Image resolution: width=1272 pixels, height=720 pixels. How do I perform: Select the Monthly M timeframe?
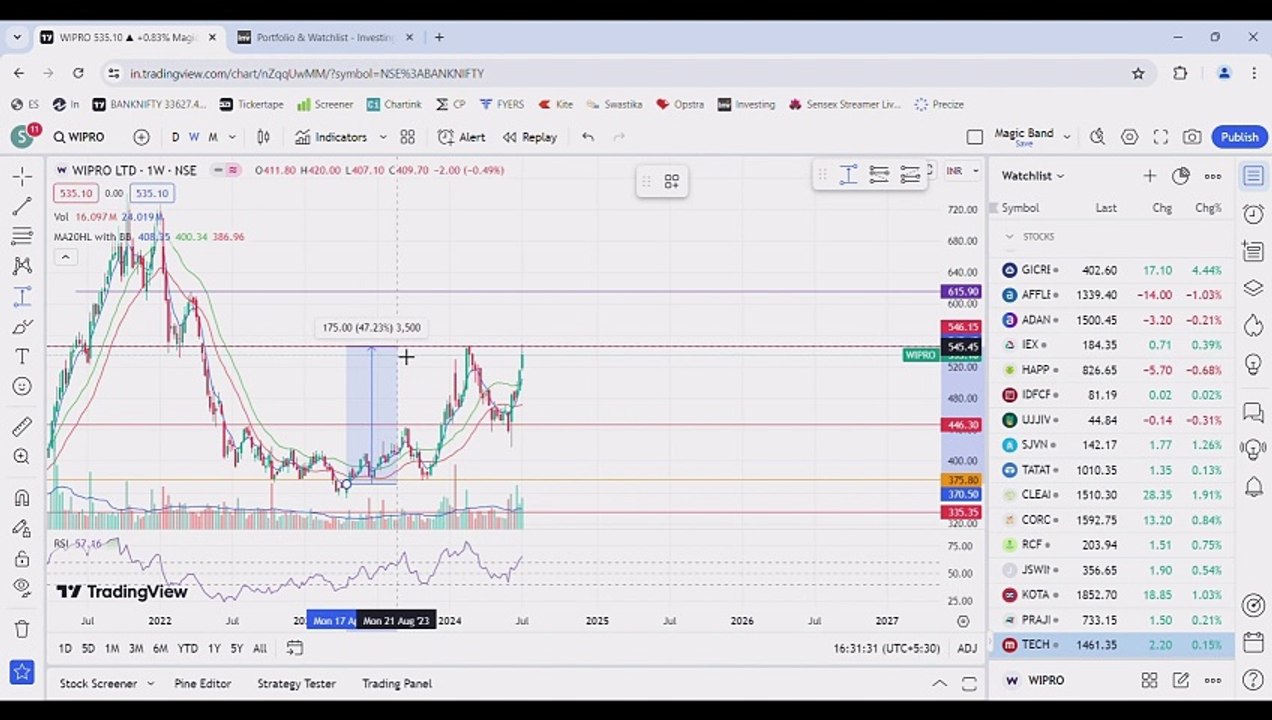coord(213,137)
